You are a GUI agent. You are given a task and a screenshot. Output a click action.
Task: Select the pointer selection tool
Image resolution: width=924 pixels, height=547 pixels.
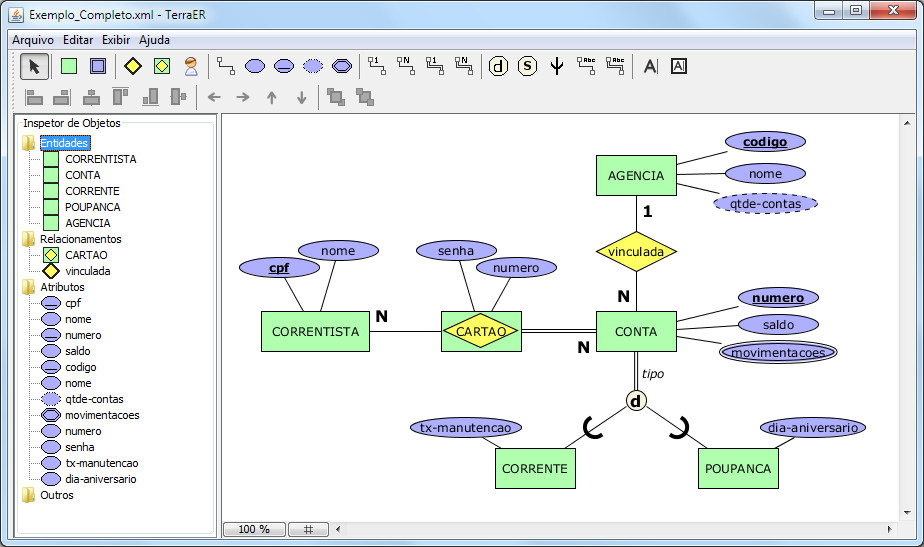point(34,66)
